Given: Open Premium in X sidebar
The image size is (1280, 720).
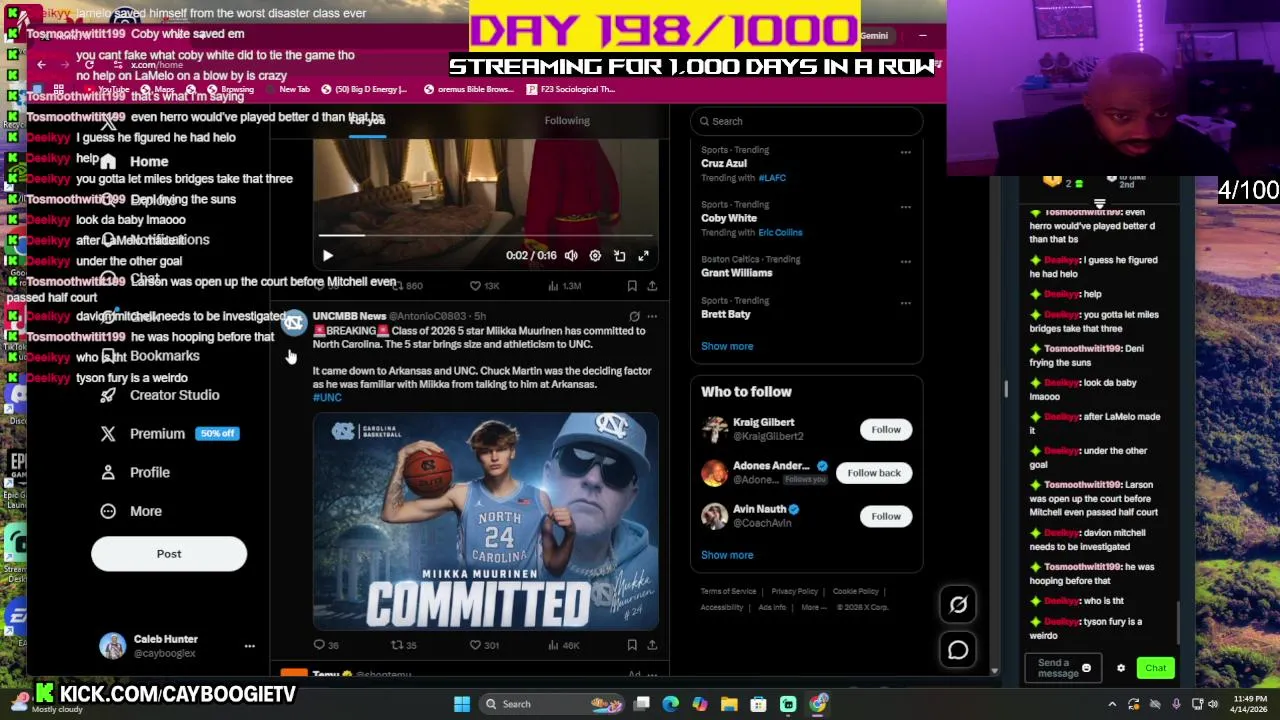Looking at the screenshot, I should pos(168,434).
